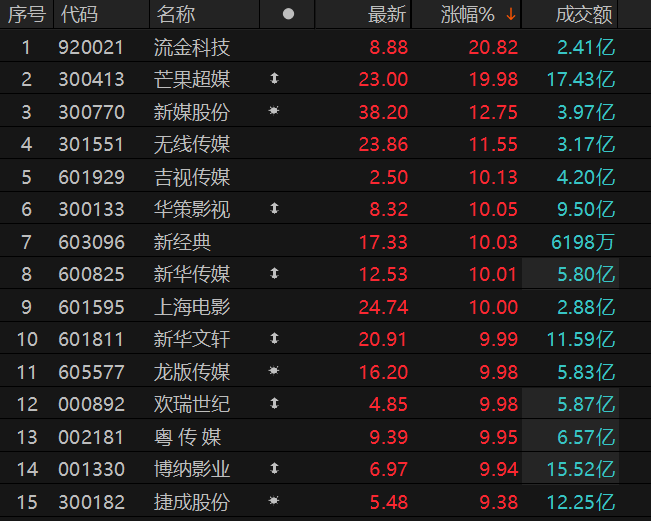651x521 pixels.
Task: Click stock code 001330
Action: click(91, 470)
